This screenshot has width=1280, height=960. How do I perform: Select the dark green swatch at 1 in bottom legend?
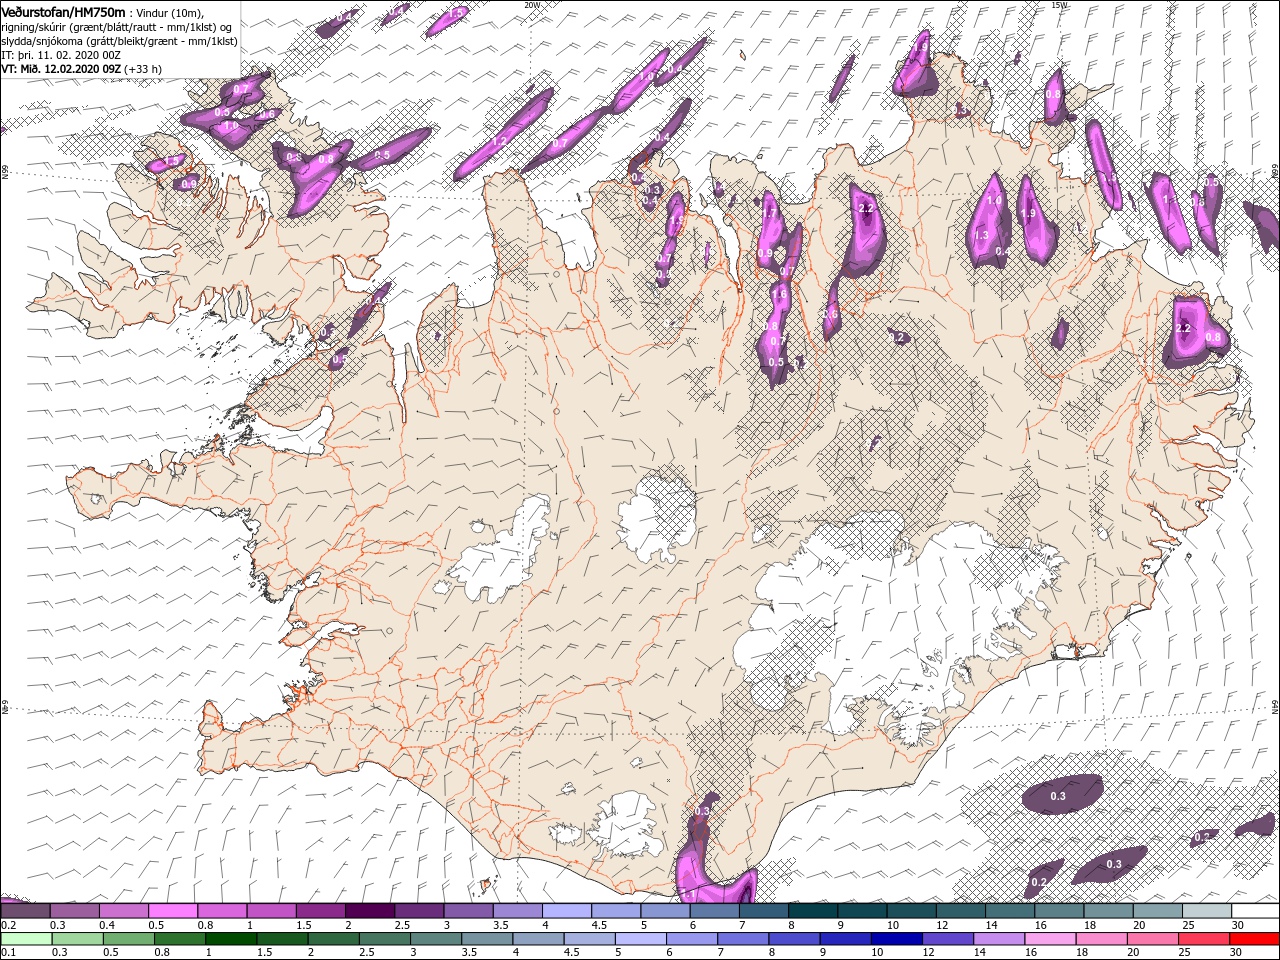click(229, 939)
